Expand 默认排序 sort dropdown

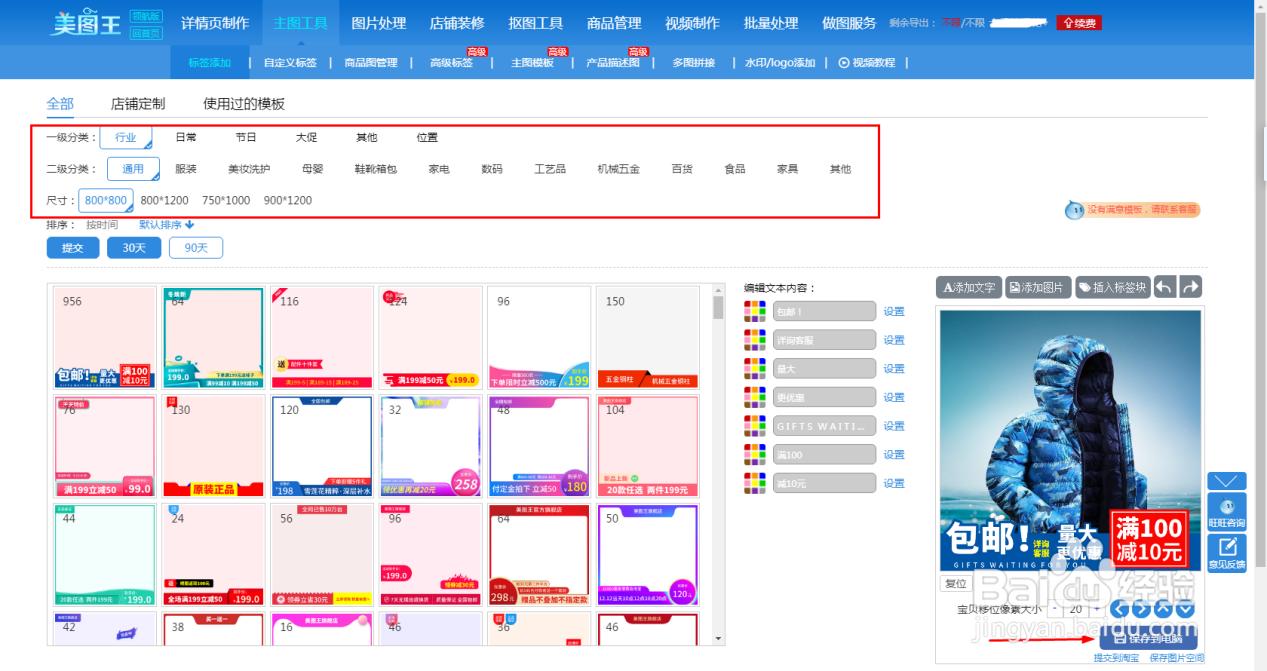[166, 225]
